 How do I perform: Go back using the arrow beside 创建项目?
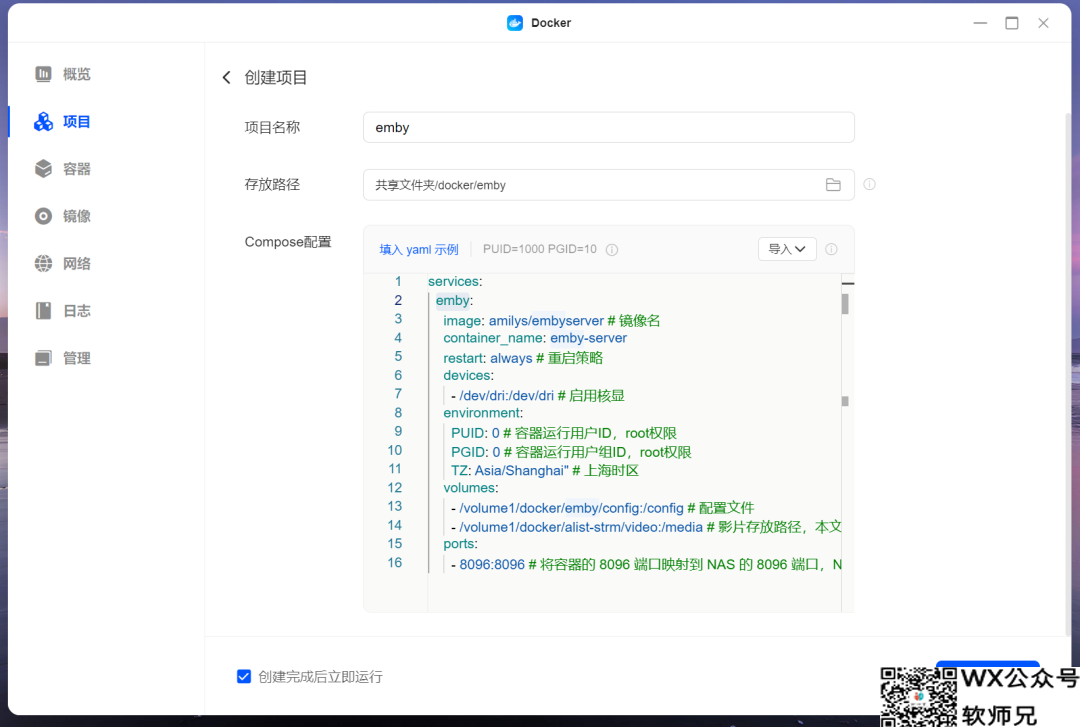[227, 78]
